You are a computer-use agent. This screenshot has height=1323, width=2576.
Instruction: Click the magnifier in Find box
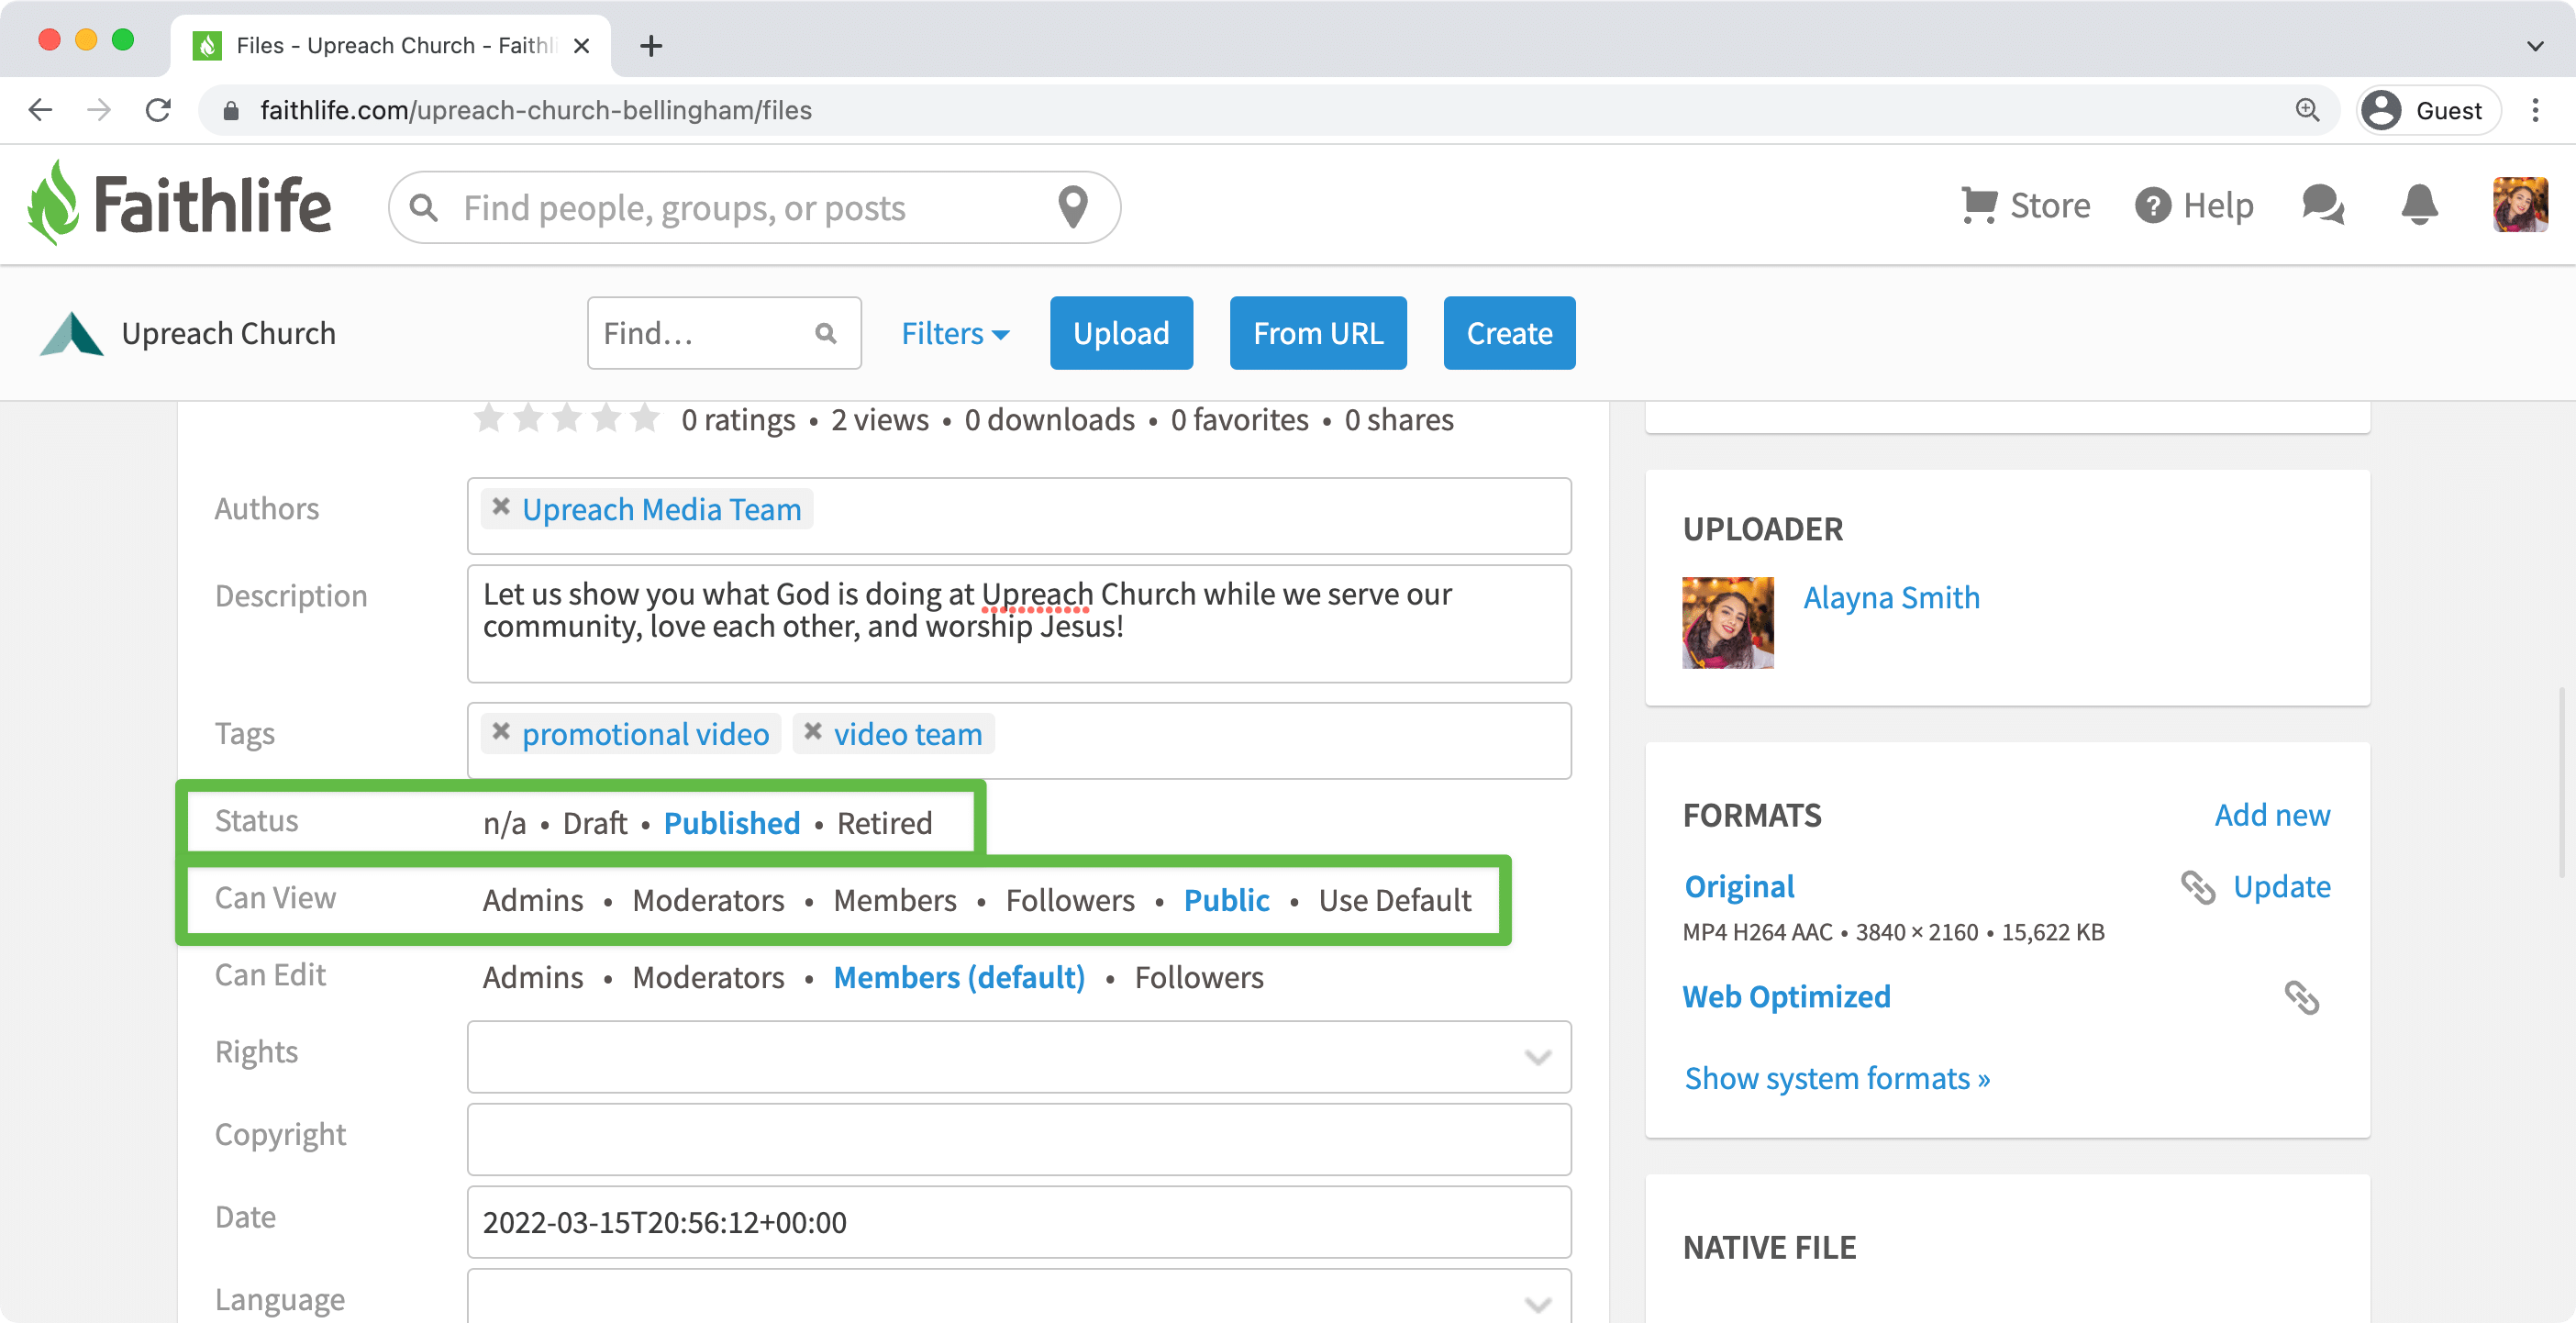[825, 333]
